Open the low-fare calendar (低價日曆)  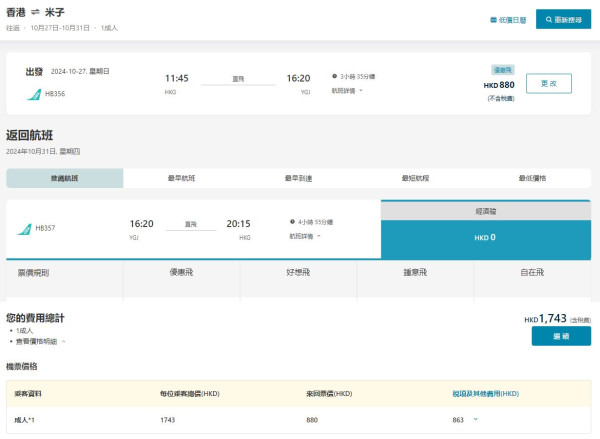tap(508, 19)
